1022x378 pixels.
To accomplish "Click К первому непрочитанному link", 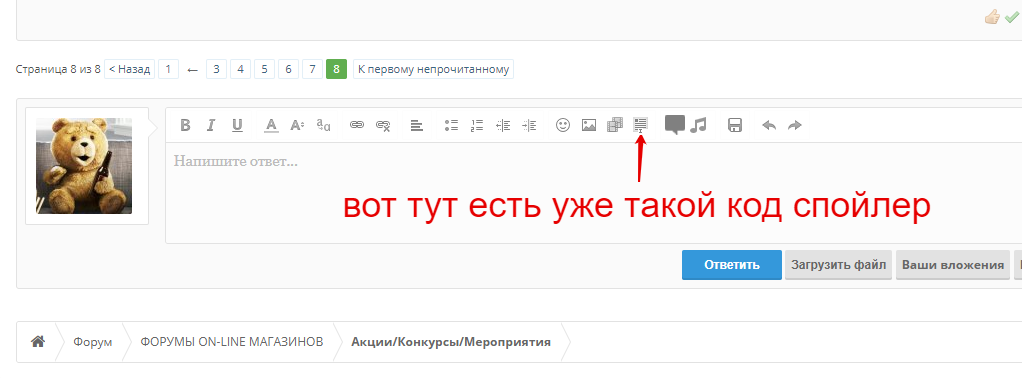I will (433, 69).
